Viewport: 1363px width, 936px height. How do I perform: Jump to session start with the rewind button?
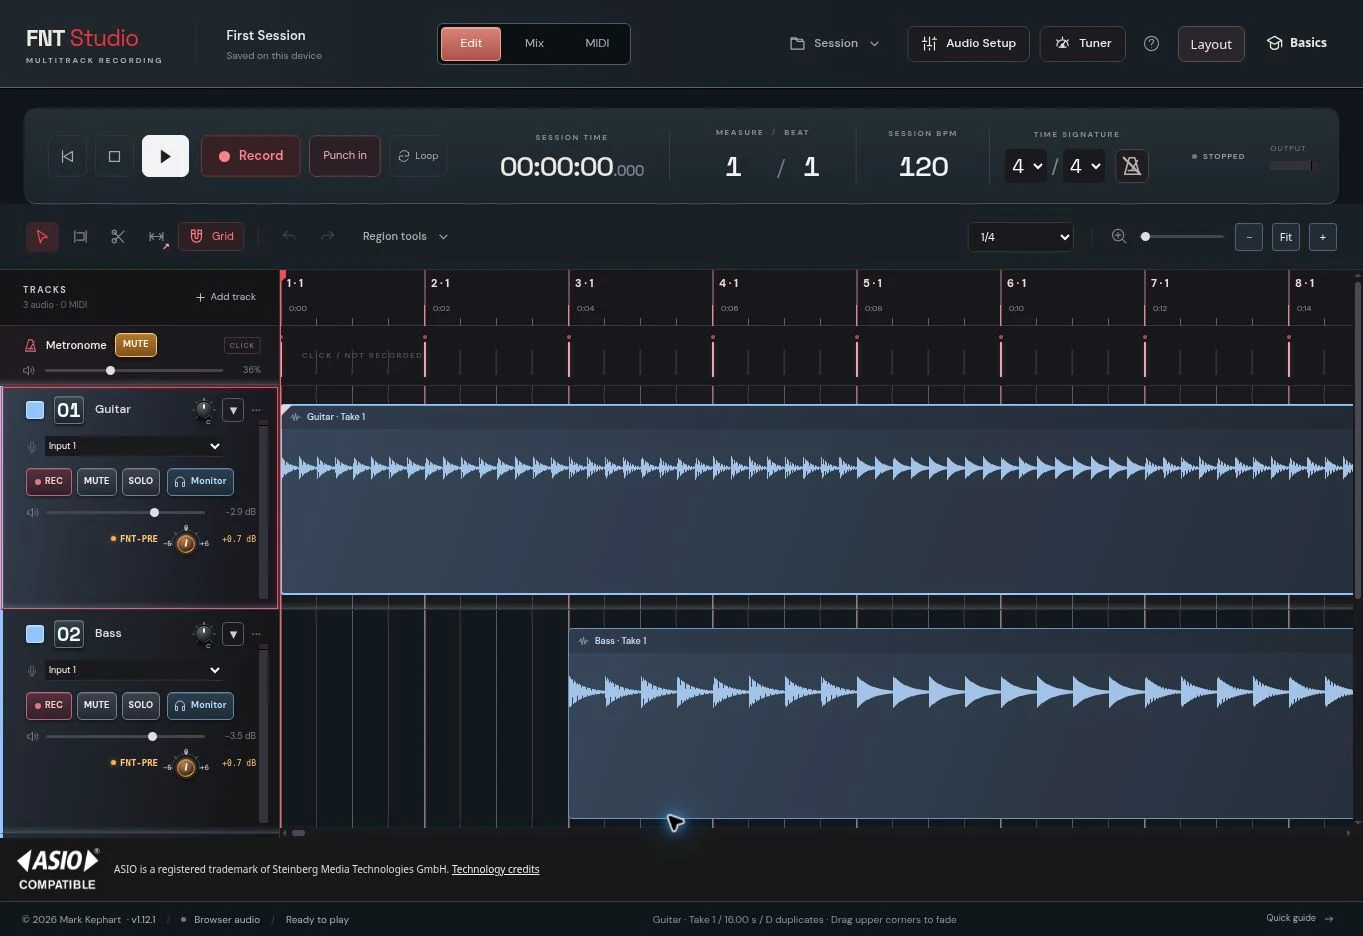pos(67,156)
